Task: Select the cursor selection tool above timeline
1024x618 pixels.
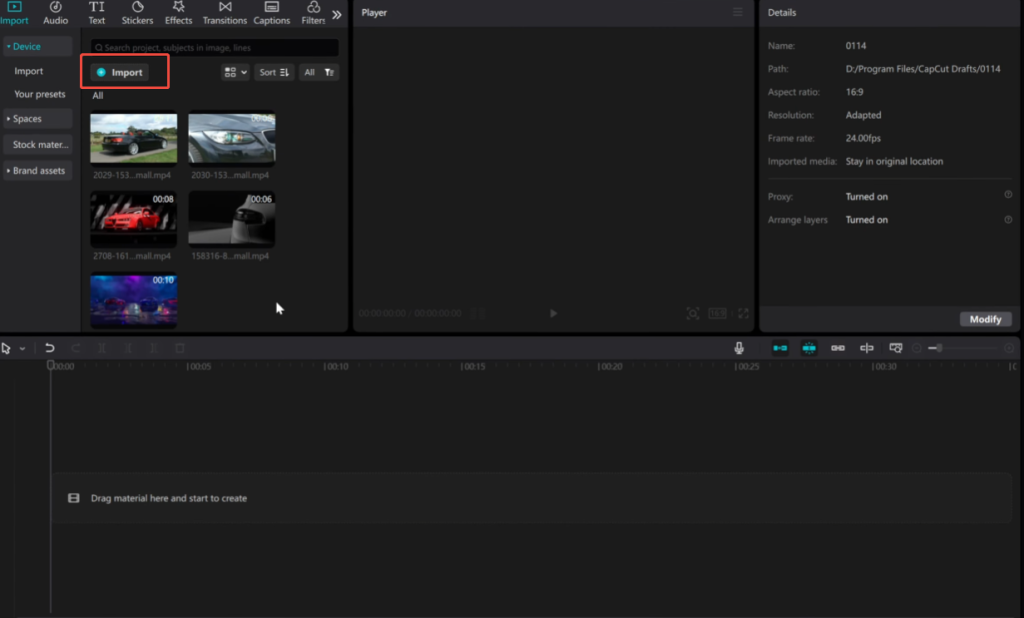Action: pyautogui.click(x=8, y=347)
